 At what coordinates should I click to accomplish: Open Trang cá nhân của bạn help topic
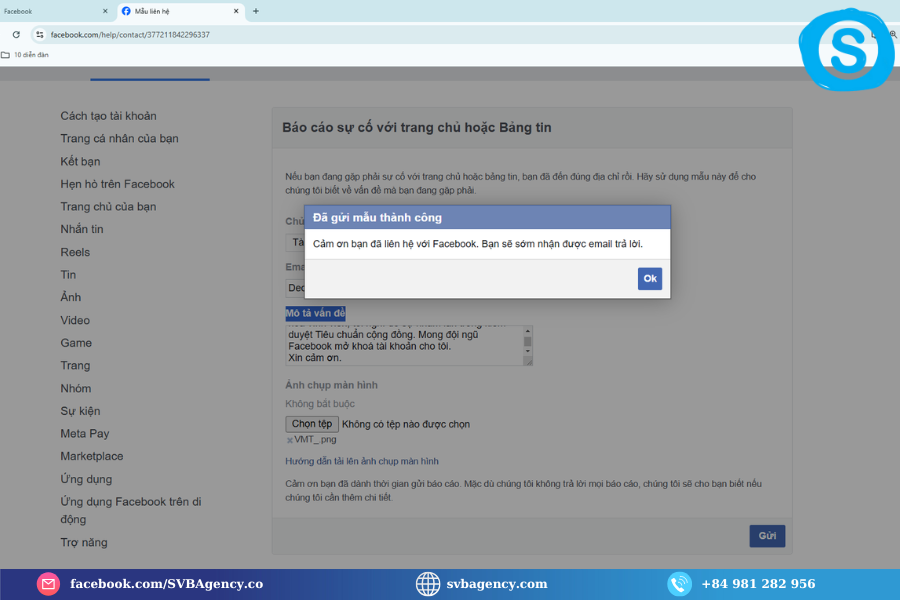[119, 138]
